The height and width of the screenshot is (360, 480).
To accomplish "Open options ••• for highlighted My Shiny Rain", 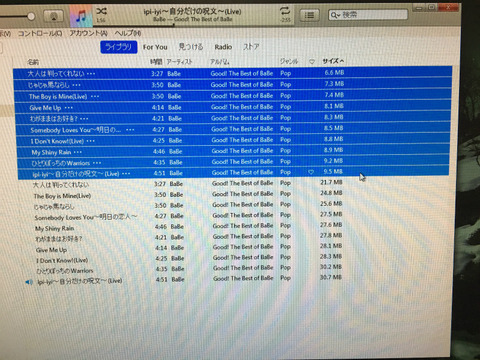I will pyautogui.click(x=78, y=152).
